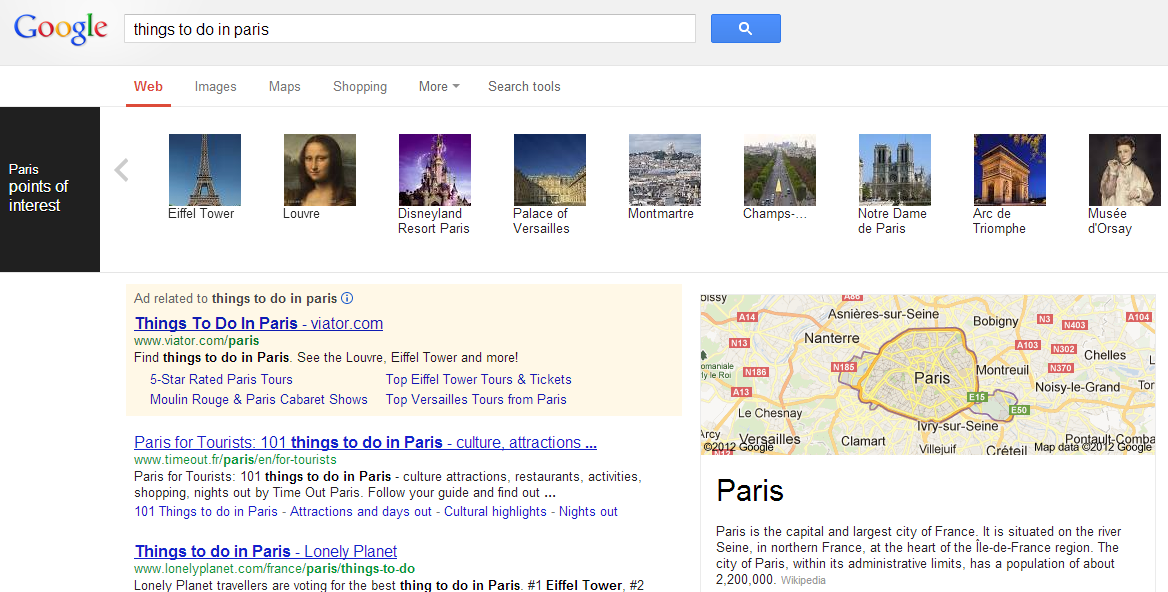The image size is (1168, 592).
Task: Click the Arc de Triomphe caption
Action: point(1000,221)
